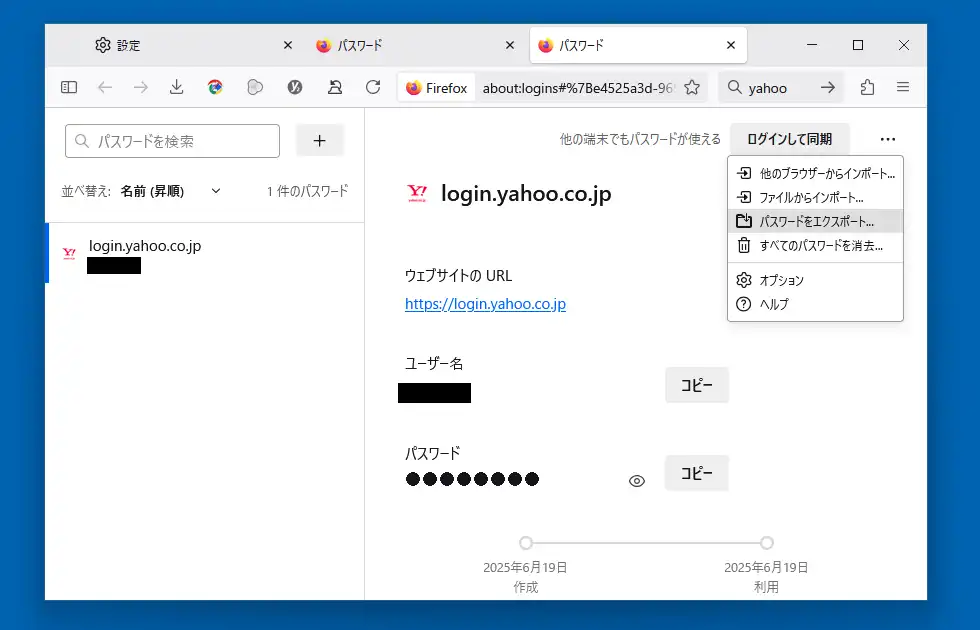Bookmark this page with the star icon
980x630 pixels.
point(692,88)
